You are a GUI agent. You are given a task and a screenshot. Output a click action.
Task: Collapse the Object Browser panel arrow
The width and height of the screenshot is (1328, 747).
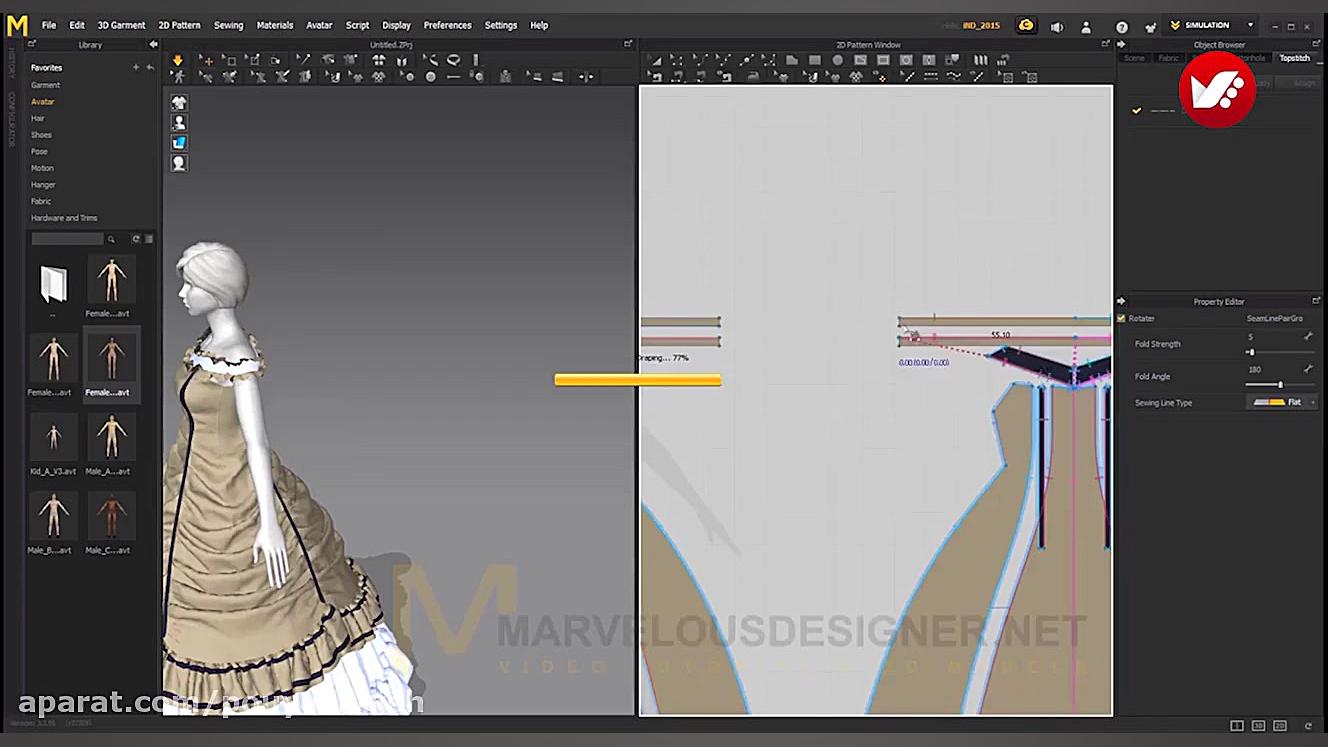click(x=1121, y=44)
